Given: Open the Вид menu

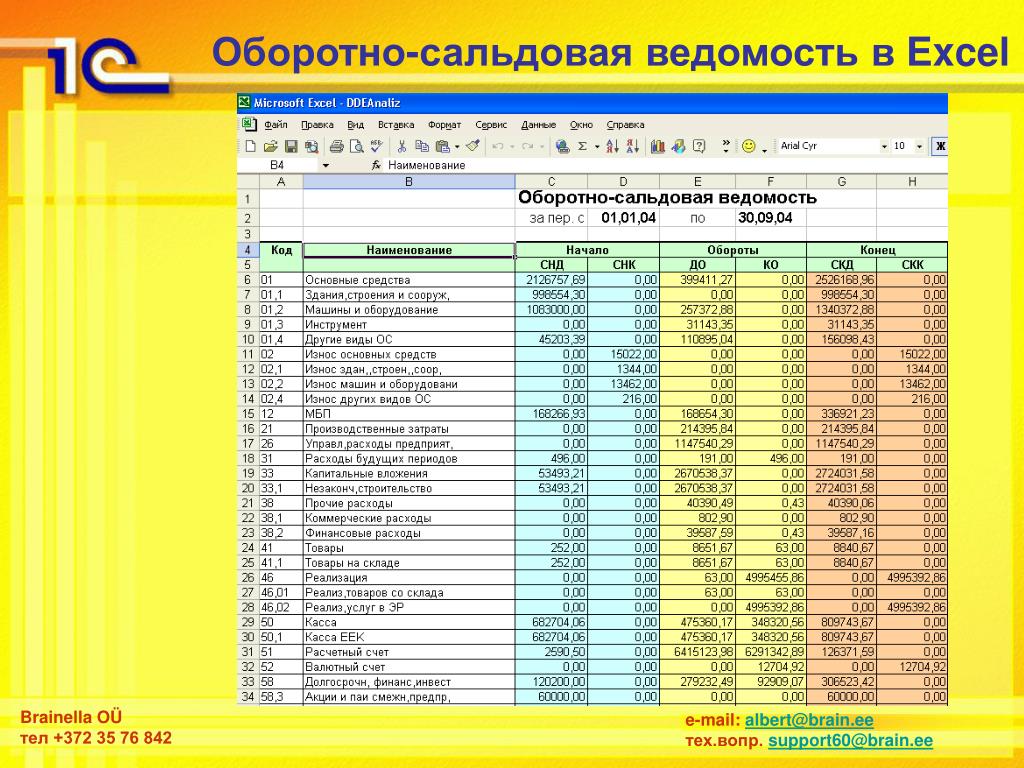Looking at the screenshot, I should tap(355, 125).
